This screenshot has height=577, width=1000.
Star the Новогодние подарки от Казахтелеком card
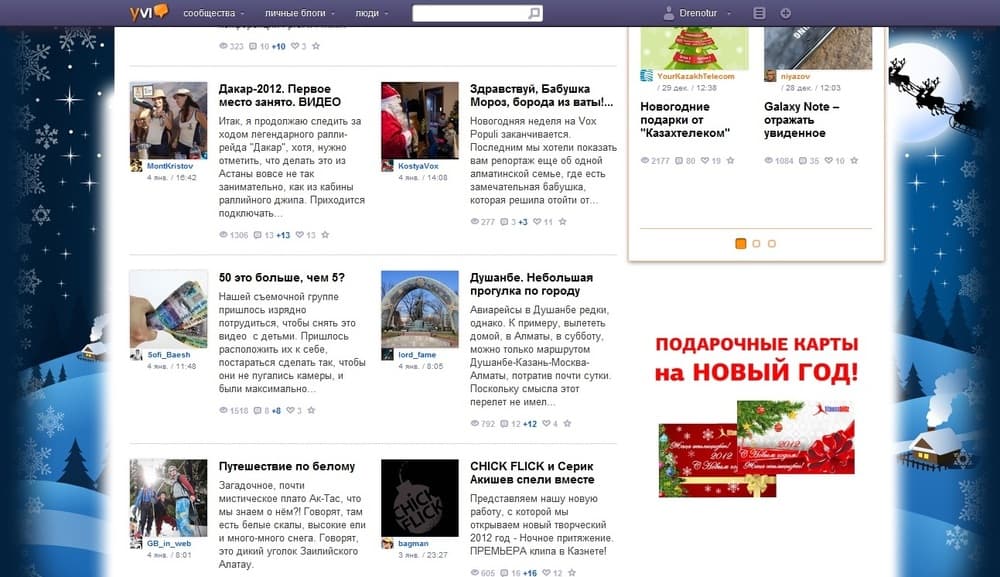click(731, 161)
